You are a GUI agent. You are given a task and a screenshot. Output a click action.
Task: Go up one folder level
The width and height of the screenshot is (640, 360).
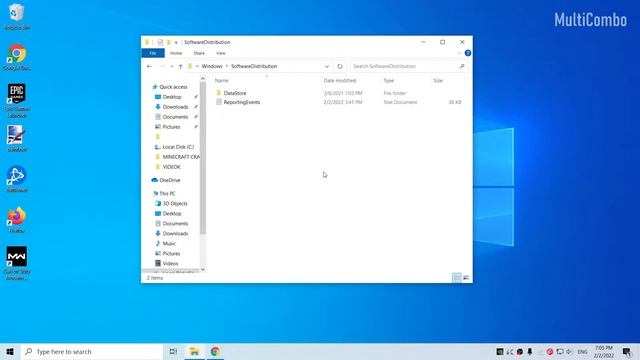180,66
